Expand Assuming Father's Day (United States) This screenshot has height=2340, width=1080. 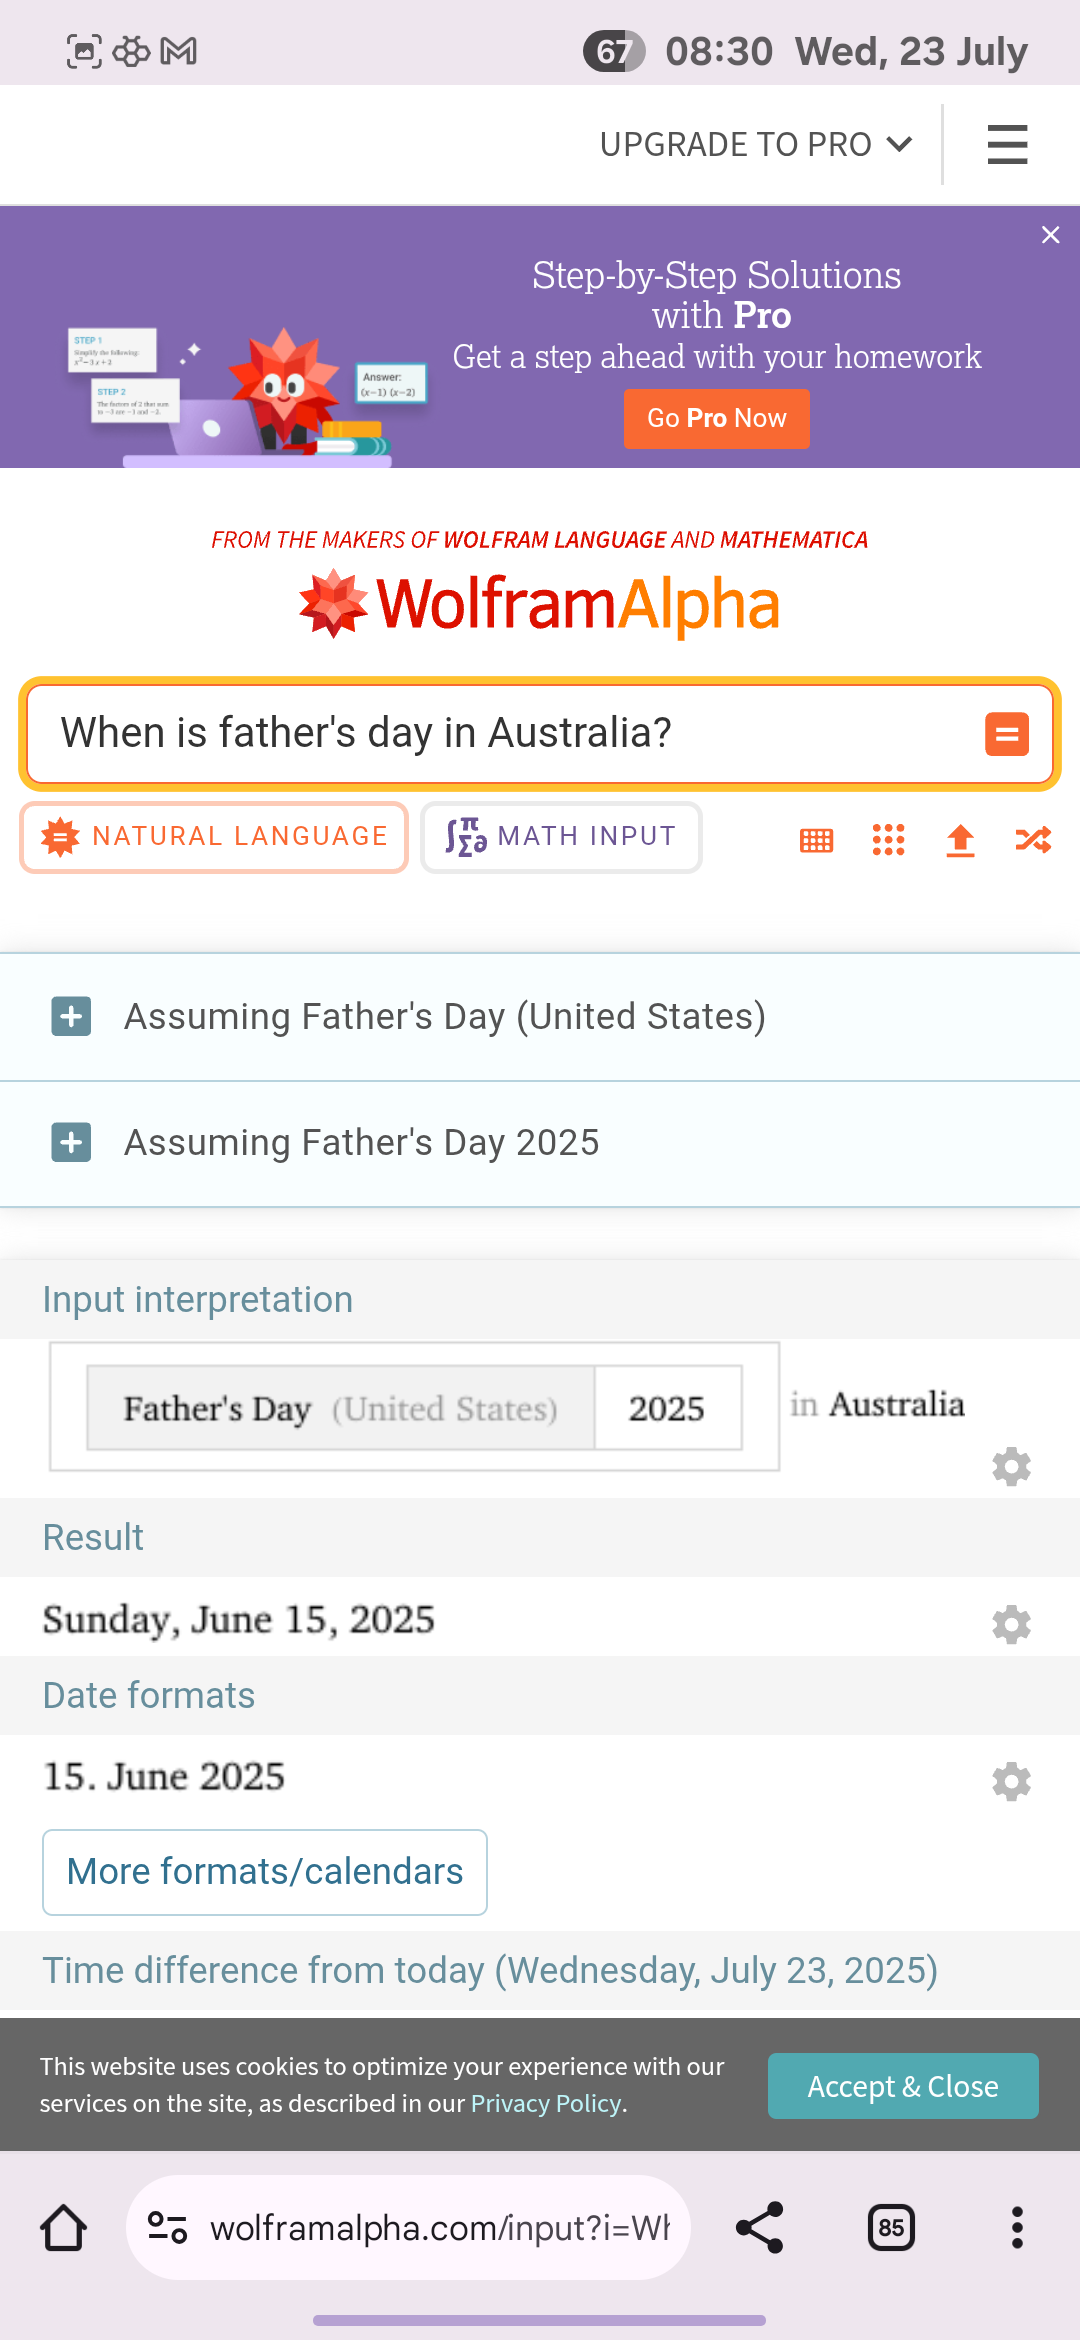point(72,1017)
